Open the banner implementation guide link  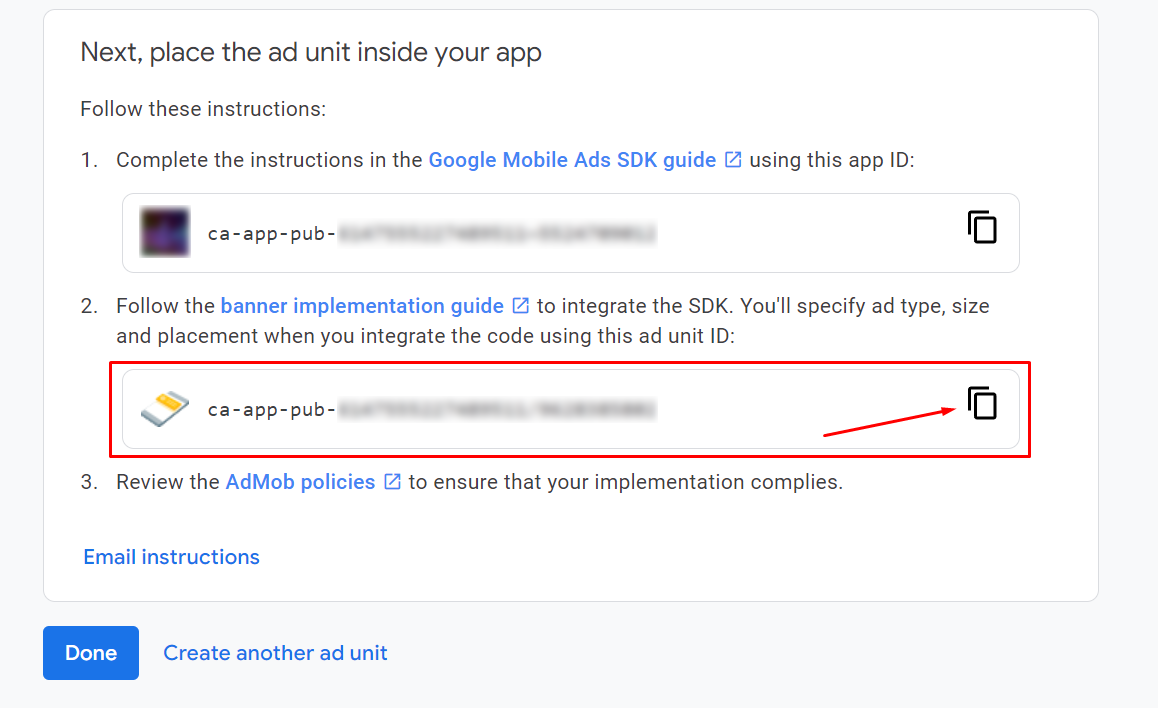click(362, 306)
